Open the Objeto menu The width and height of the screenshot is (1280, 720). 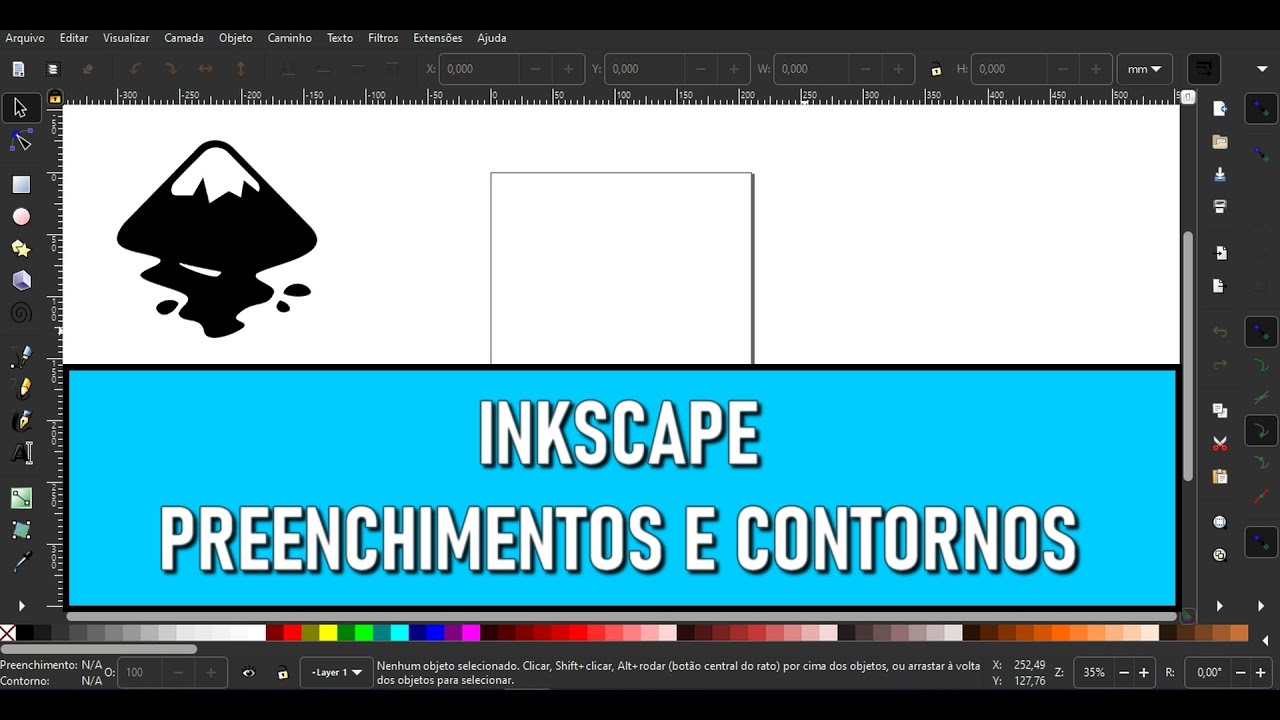pos(236,38)
